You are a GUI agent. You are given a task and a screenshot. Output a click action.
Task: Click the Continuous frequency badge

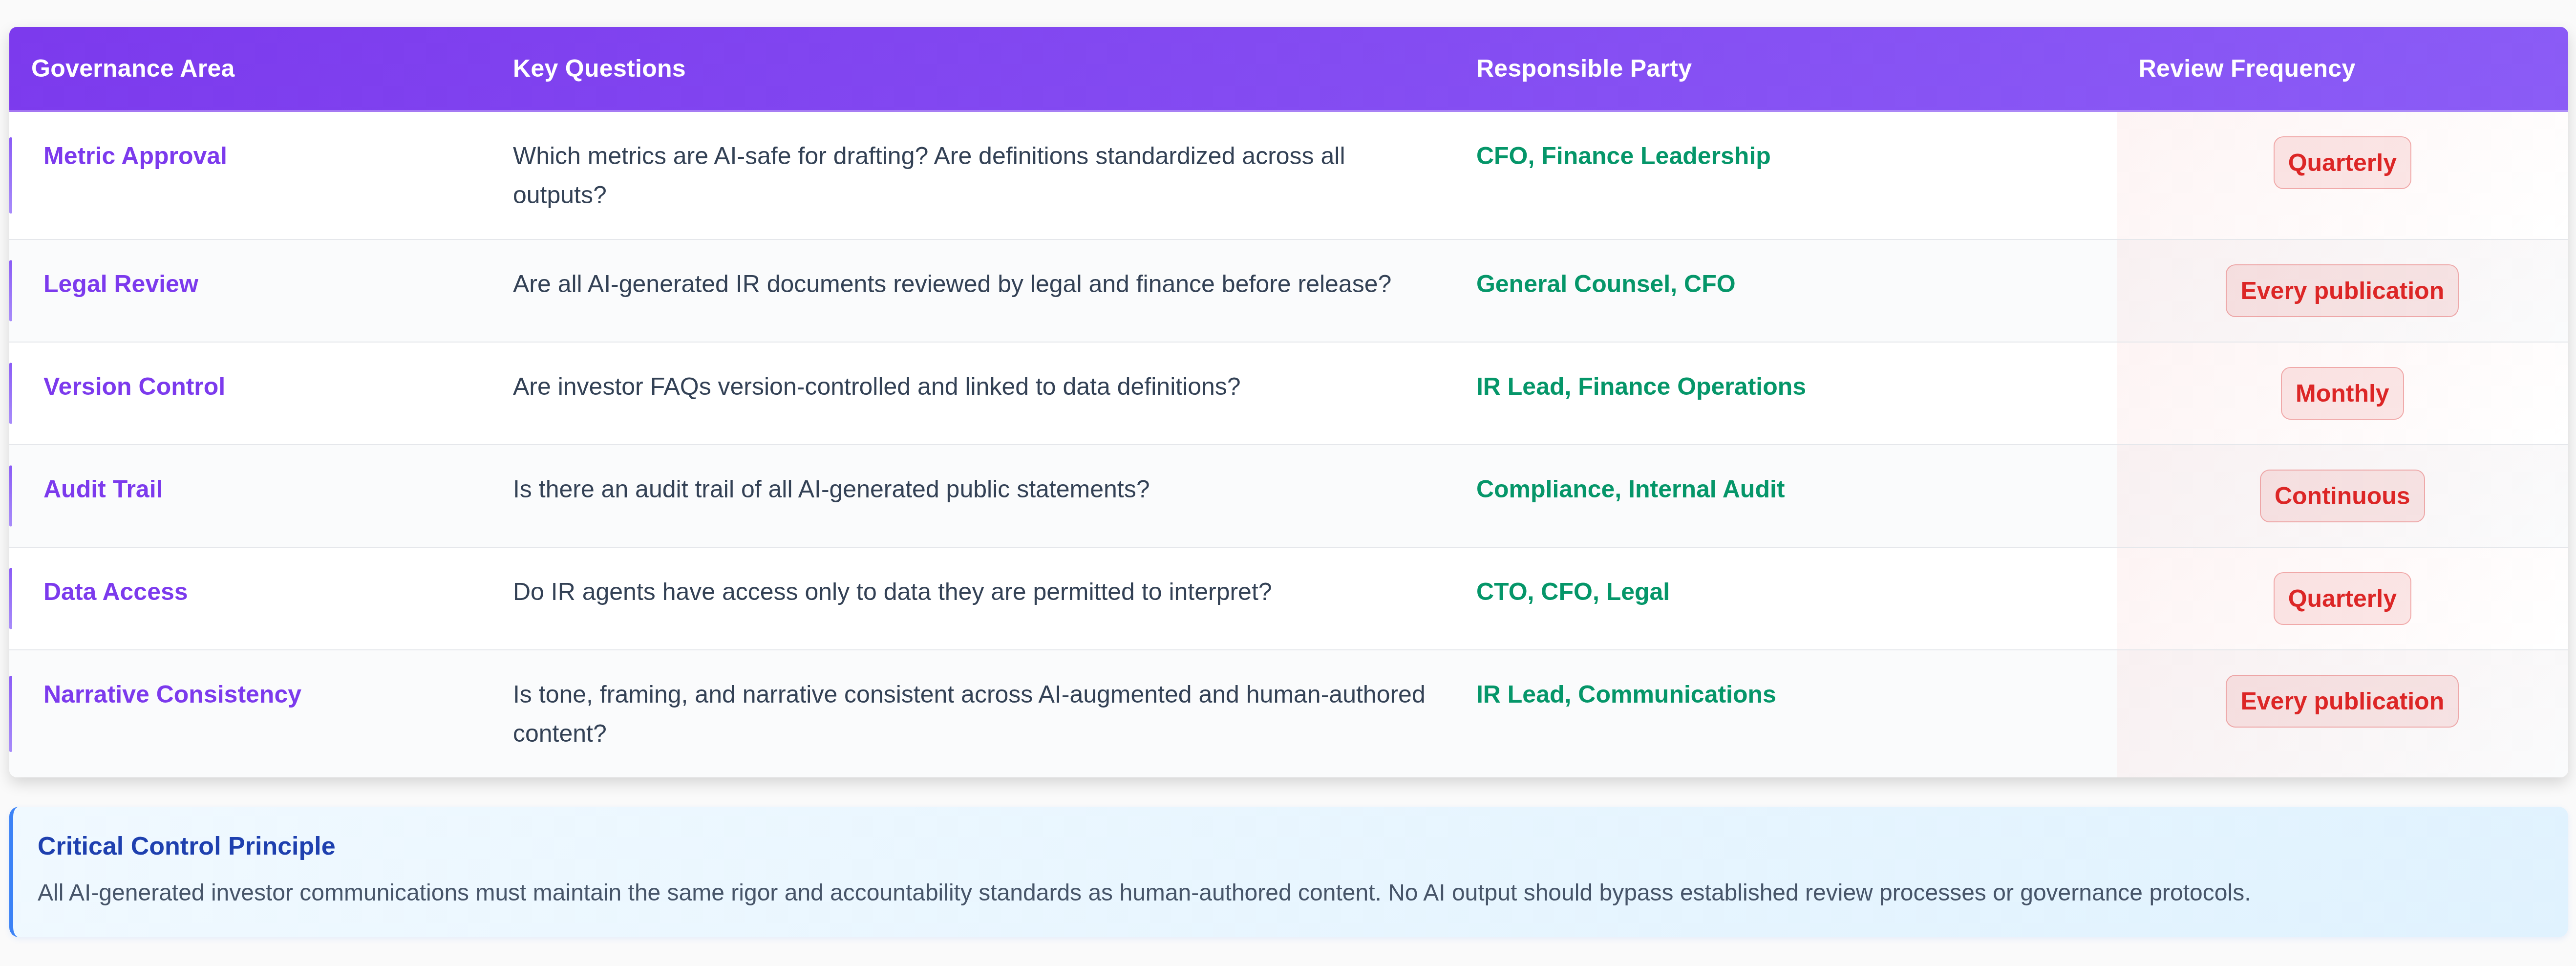2341,496
